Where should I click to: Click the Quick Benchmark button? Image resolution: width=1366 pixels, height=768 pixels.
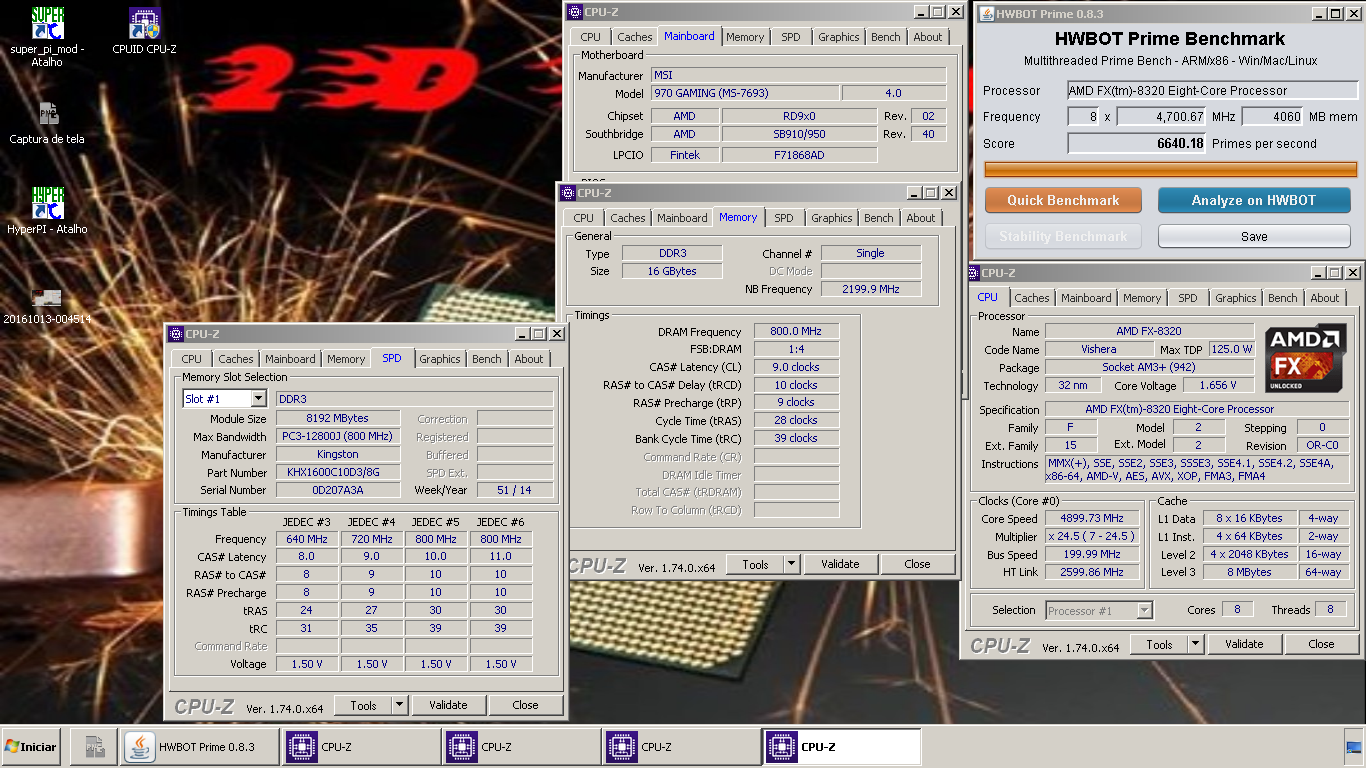[x=1063, y=200]
